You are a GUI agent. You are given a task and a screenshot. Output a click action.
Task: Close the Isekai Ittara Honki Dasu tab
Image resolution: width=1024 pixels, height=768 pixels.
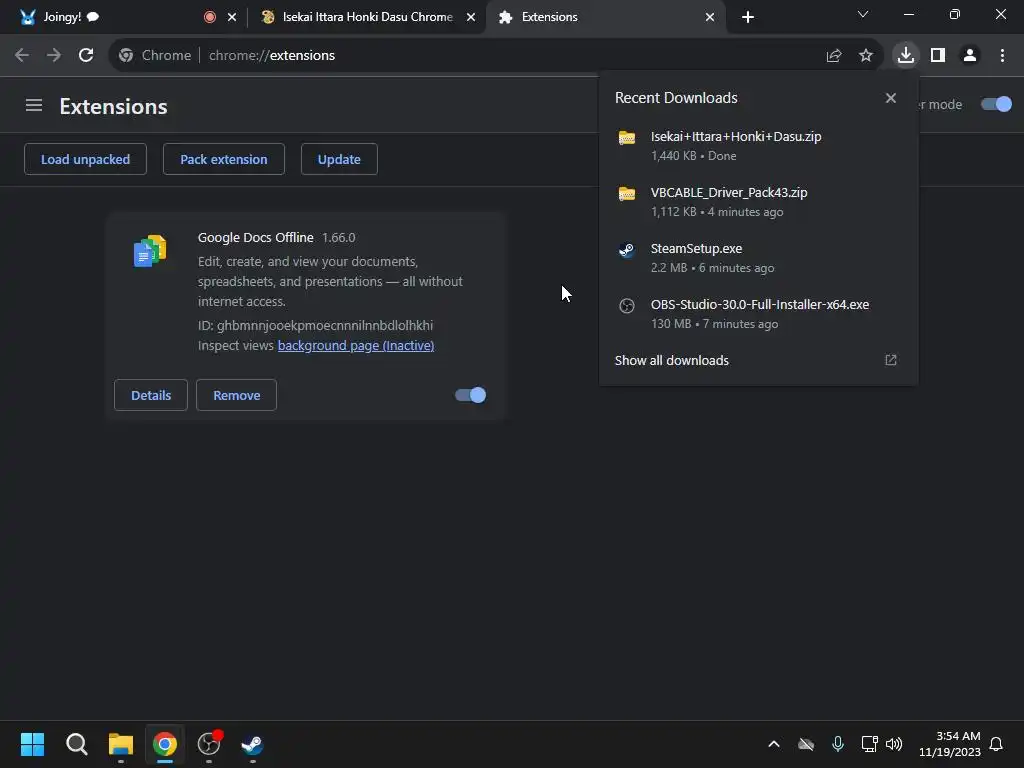coord(471,17)
